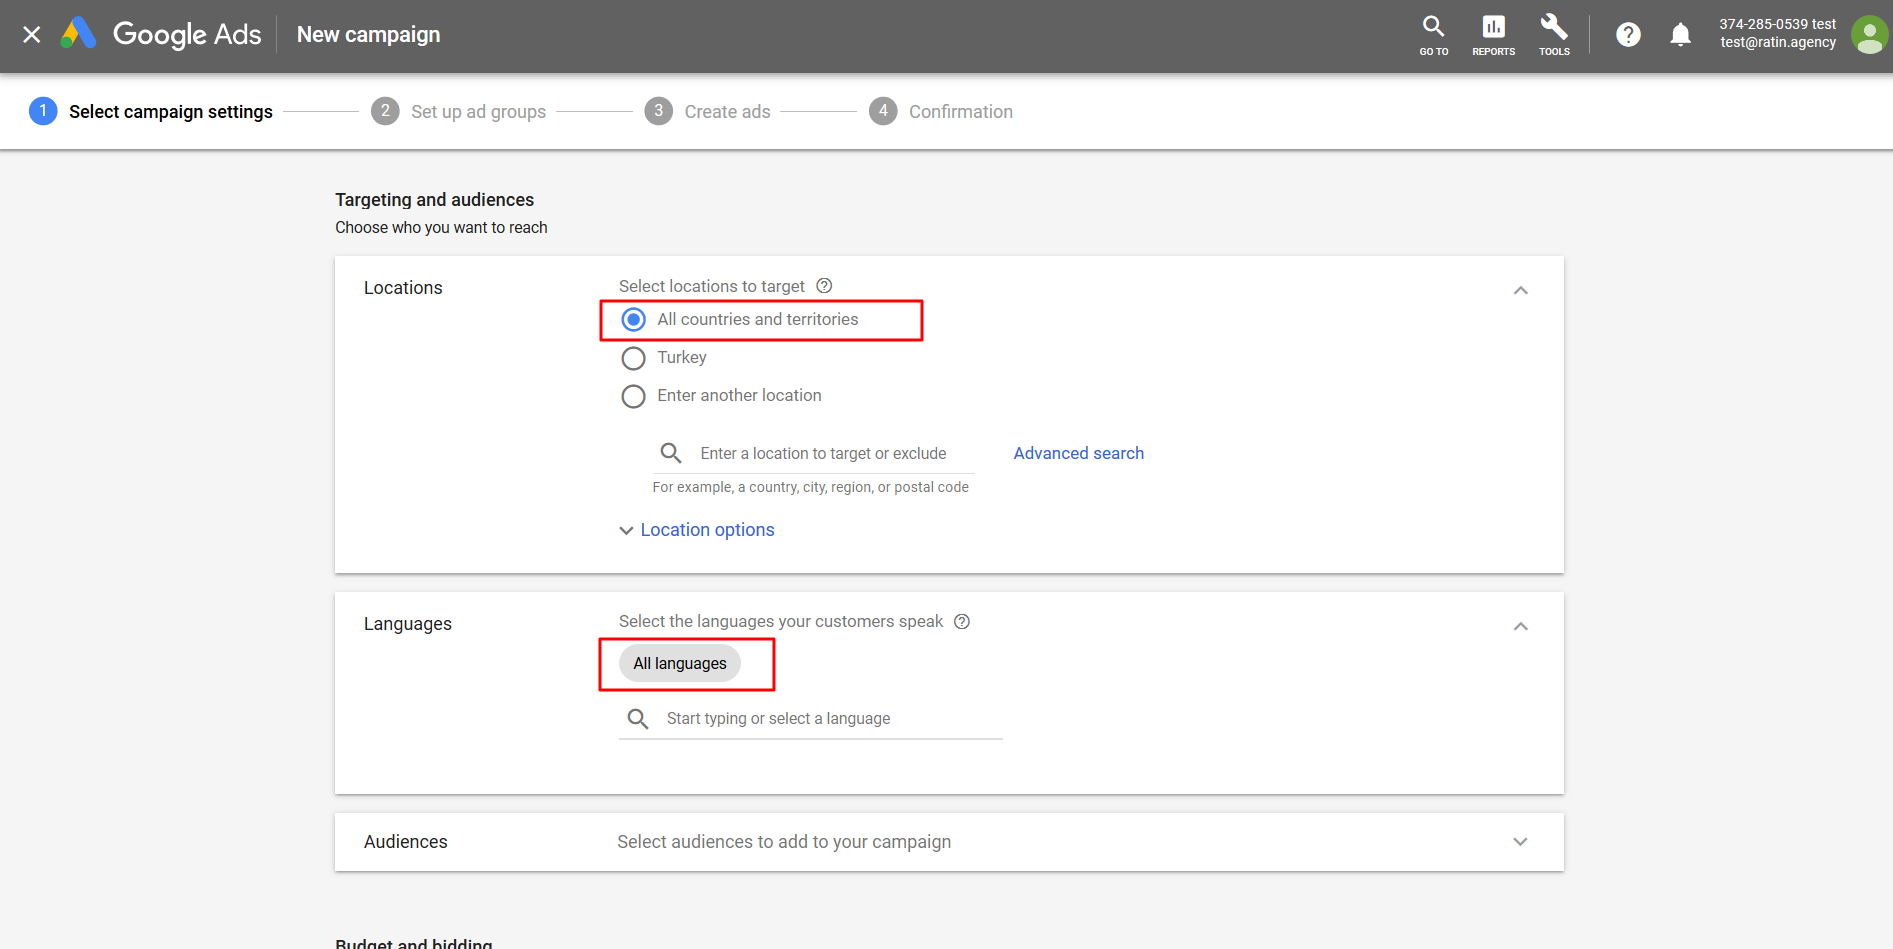Select All countries and territories radio
This screenshot has height=949, width=1893.
tap(633, 320)
